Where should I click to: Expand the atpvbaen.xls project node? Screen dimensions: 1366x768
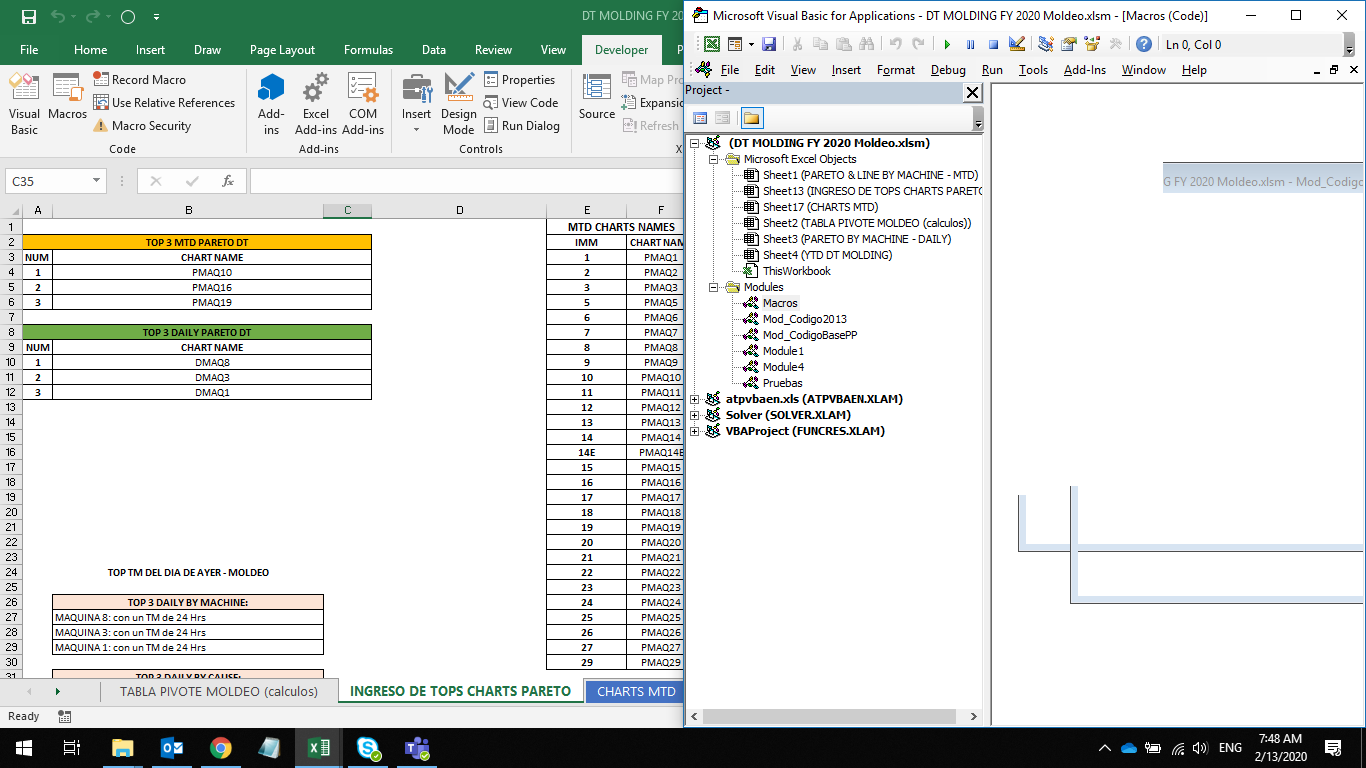pyautogui.click(x=695, y=399)
